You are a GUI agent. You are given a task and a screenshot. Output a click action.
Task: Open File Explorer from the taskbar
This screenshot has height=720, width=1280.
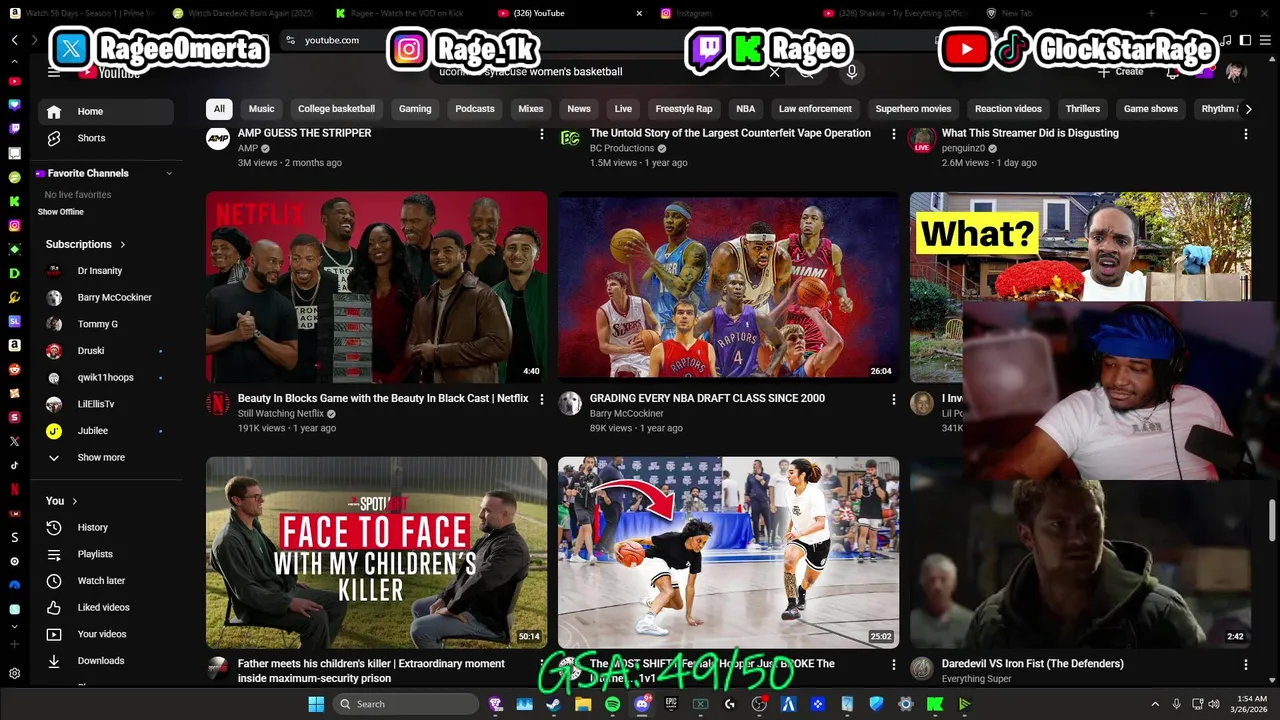click(x=583, y=704)
